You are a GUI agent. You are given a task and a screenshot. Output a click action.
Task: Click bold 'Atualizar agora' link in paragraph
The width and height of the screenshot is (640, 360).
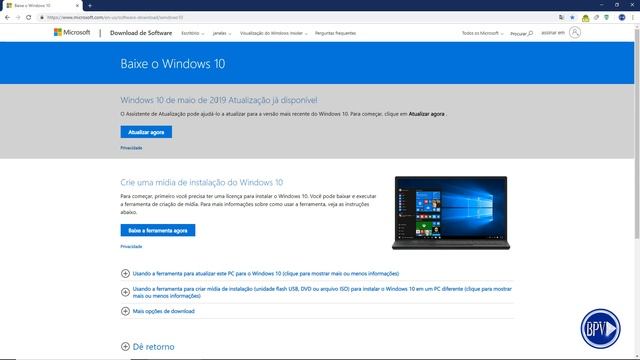(x=427, y=114)
